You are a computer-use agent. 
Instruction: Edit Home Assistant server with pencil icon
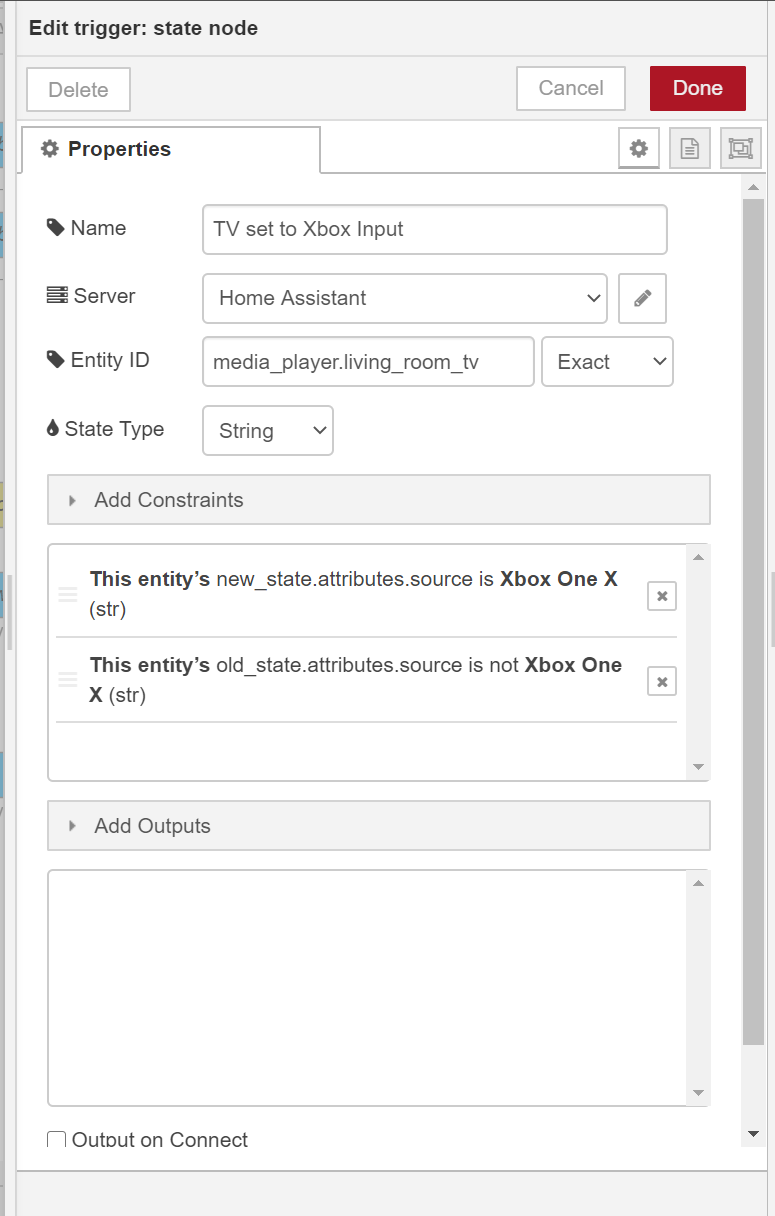click(642, 298)
